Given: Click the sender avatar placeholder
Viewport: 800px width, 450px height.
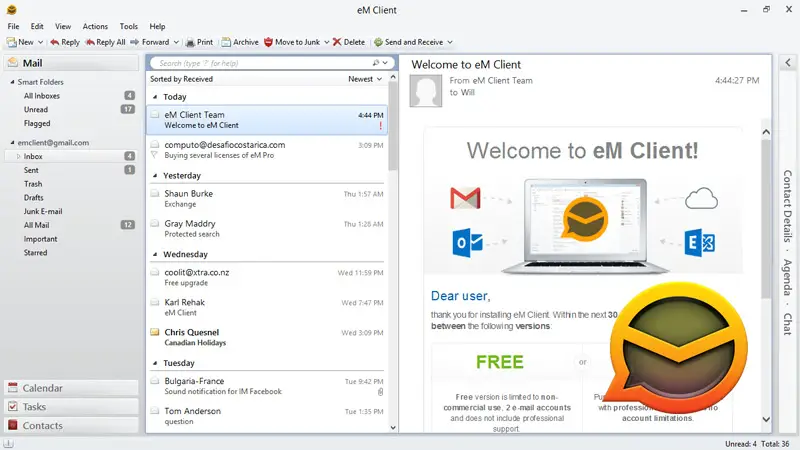Looking at the screenshot, I should 426,91.
